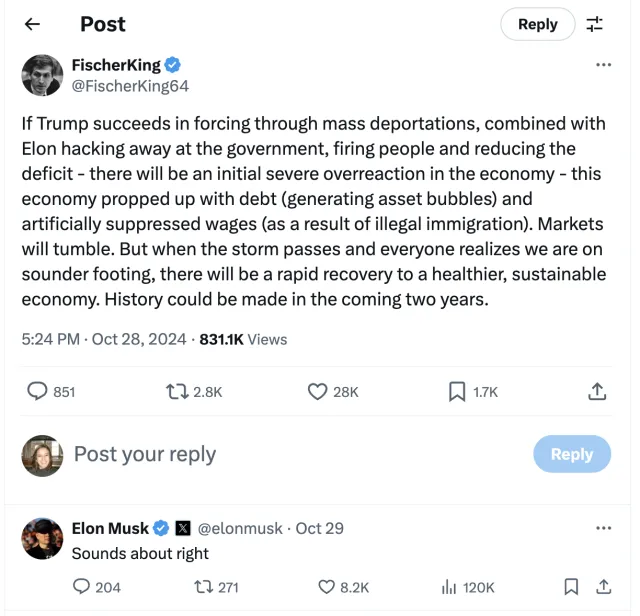640x616 pixels.
Task: Click the blue Reply submit button
Action: click(x=571, y=454)
